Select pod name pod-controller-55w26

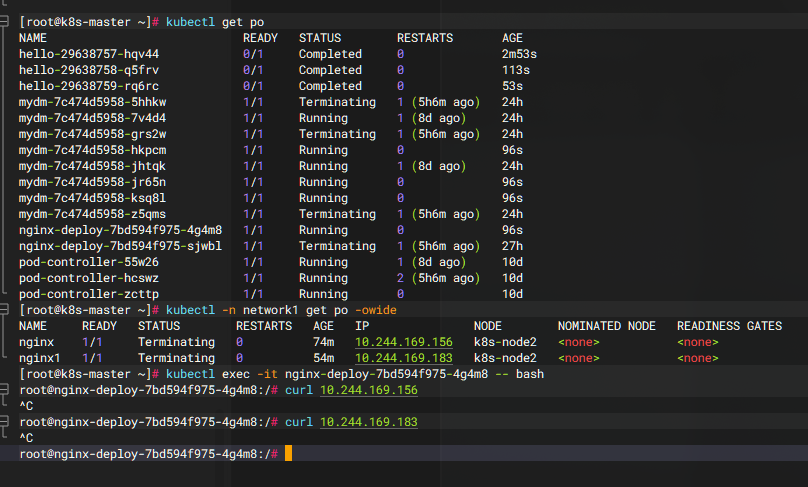click(x=89, y=262)
